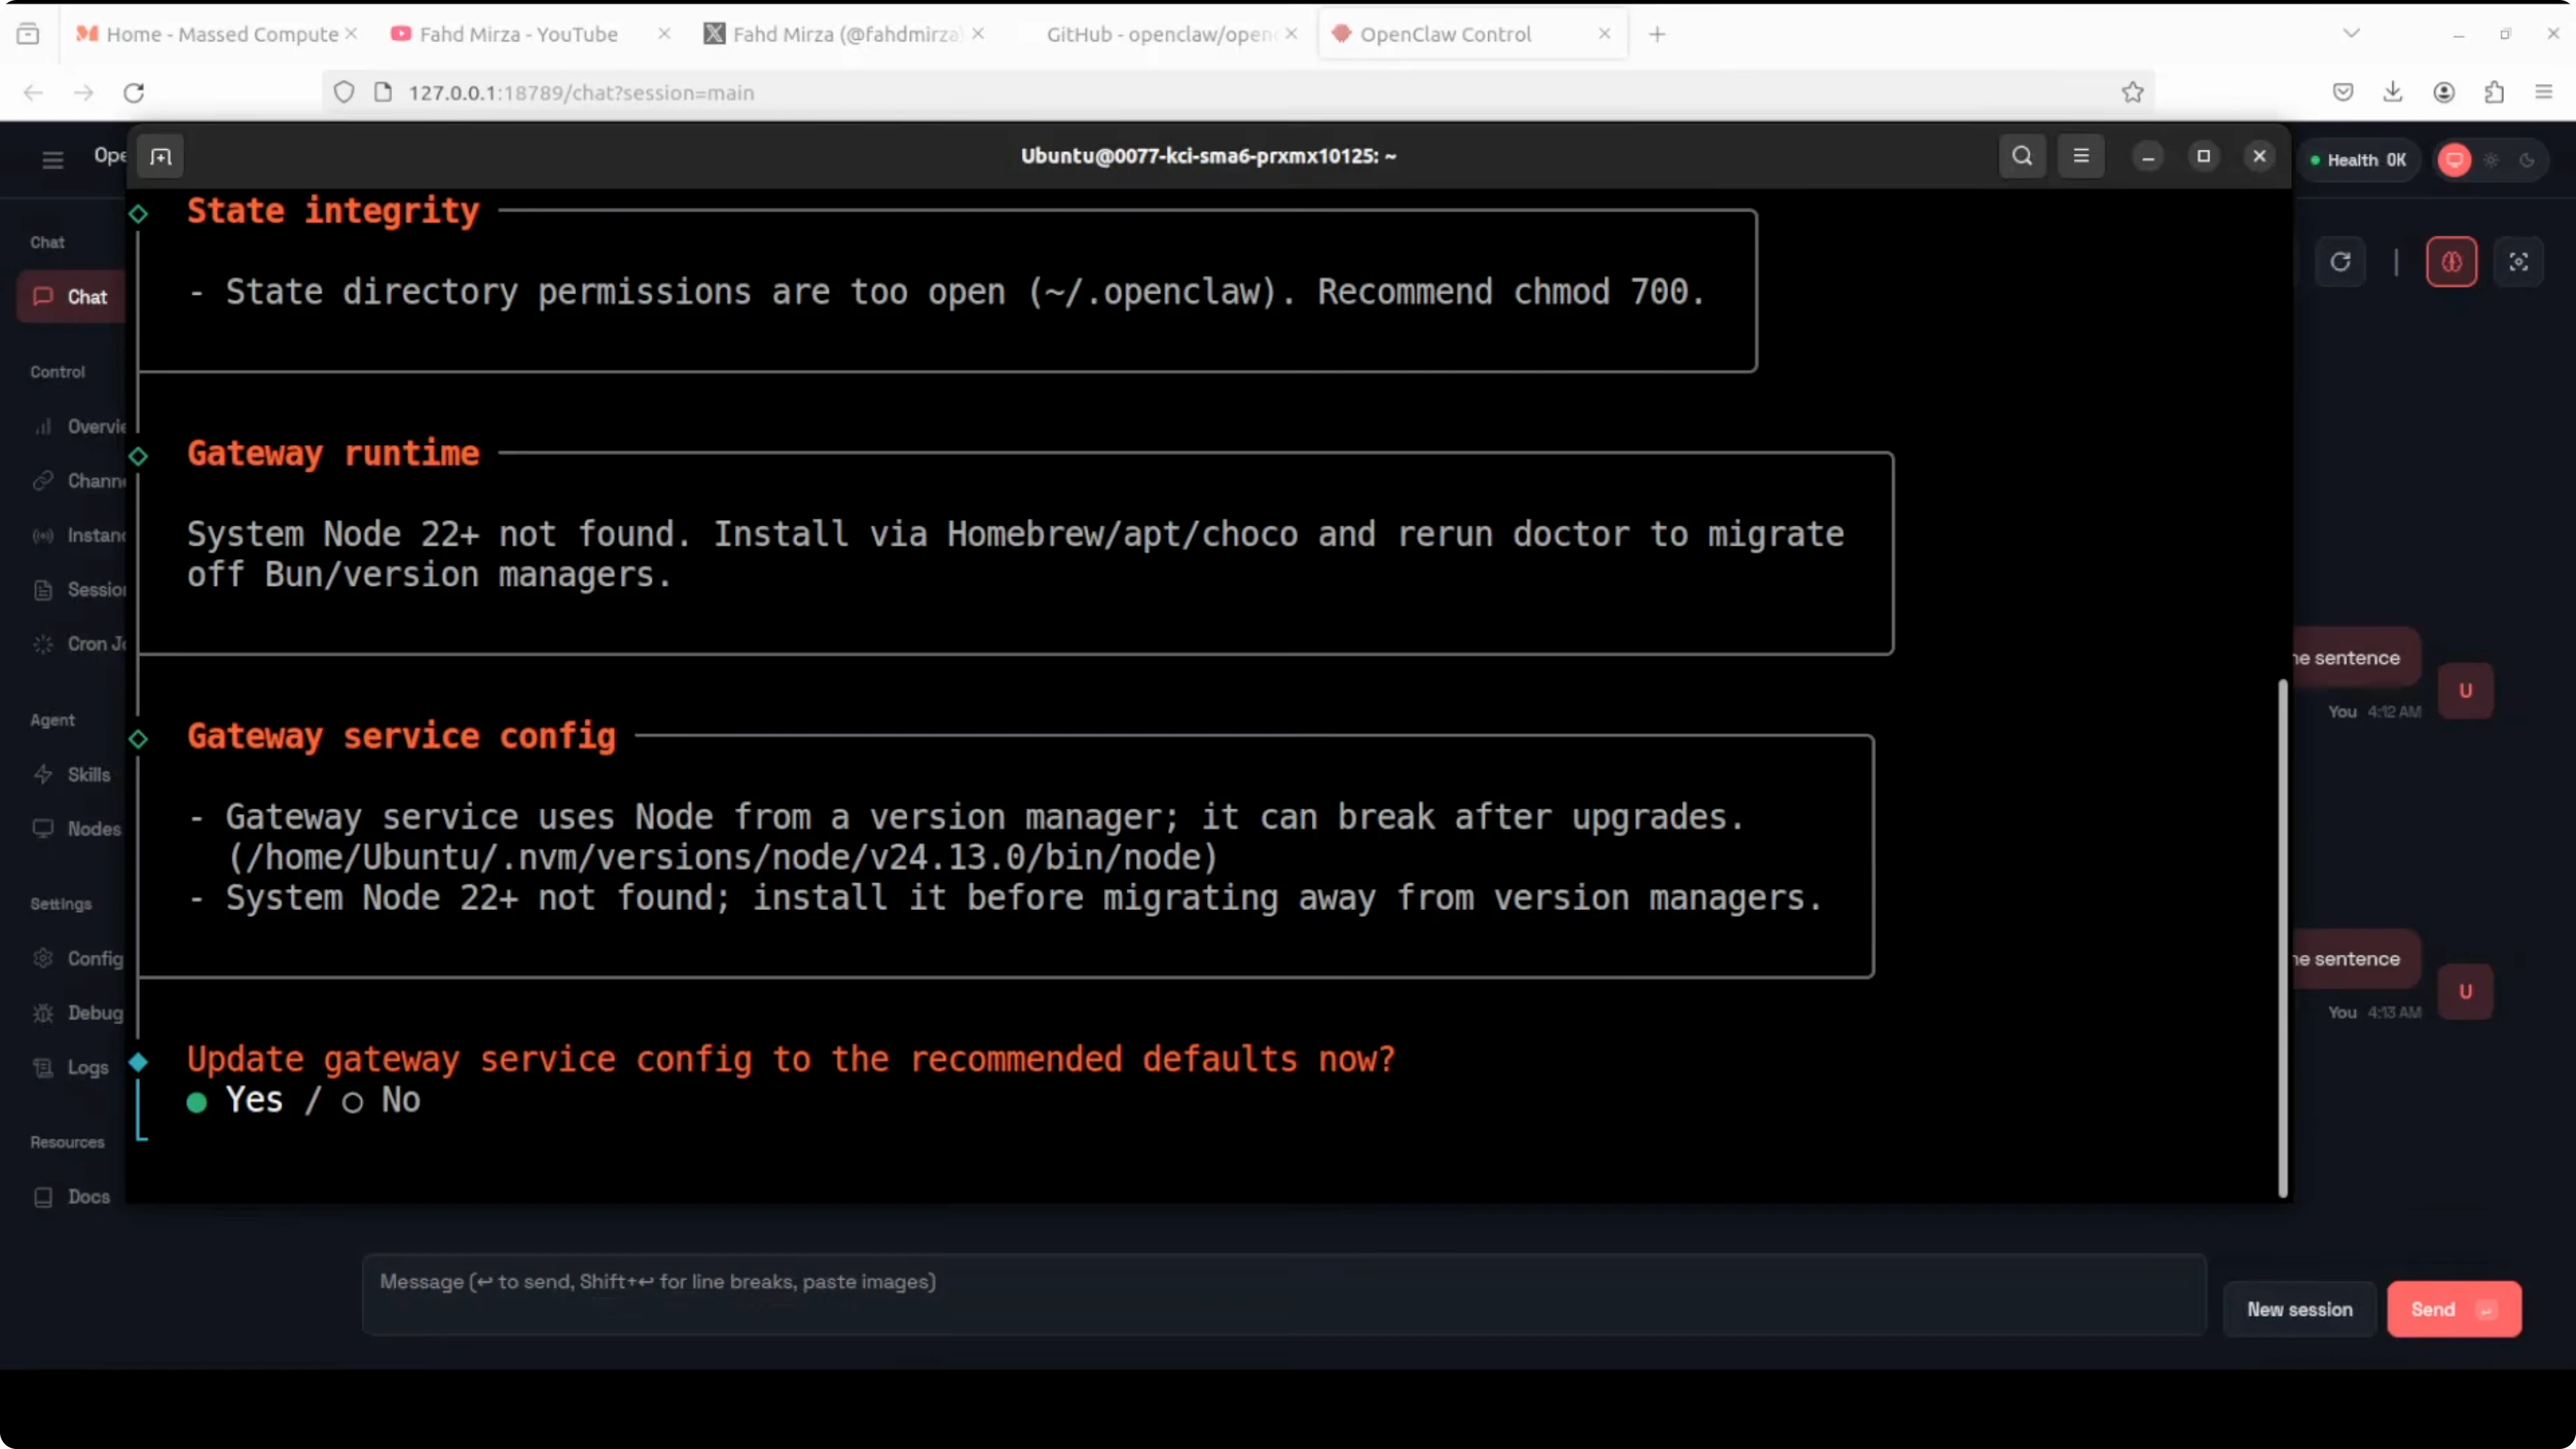Click the refresh conversation icon
This screenshot has height=1449, width=2576.
coord(2341,261)
